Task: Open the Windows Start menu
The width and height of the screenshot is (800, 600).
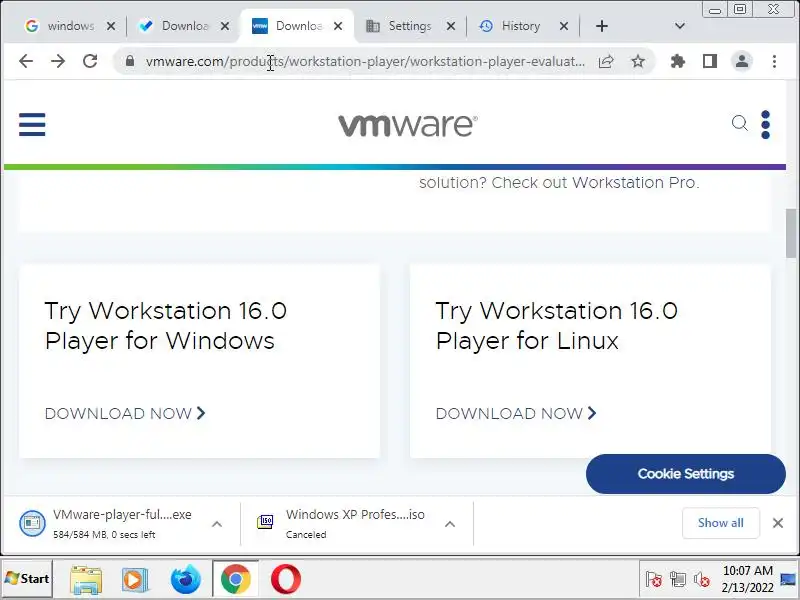Action: [x=27, y=579]
